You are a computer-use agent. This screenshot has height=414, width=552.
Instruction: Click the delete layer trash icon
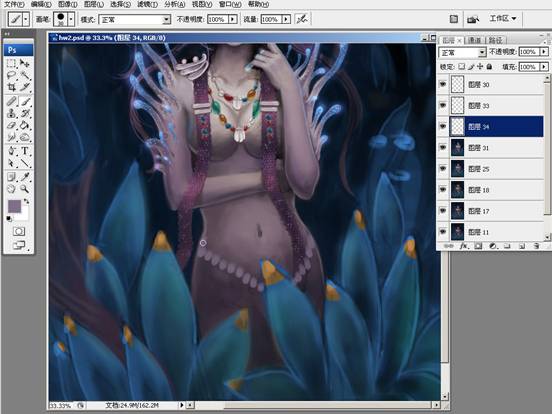[x=536, y=246]
